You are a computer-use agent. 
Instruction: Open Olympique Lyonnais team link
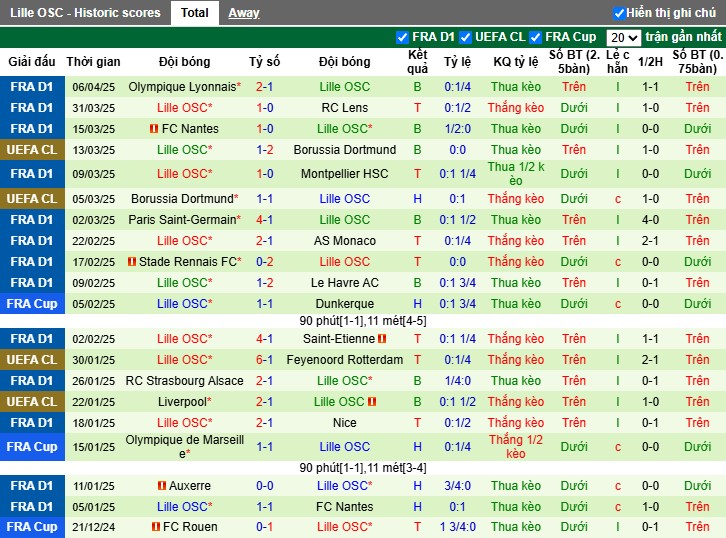coord(182,87)
